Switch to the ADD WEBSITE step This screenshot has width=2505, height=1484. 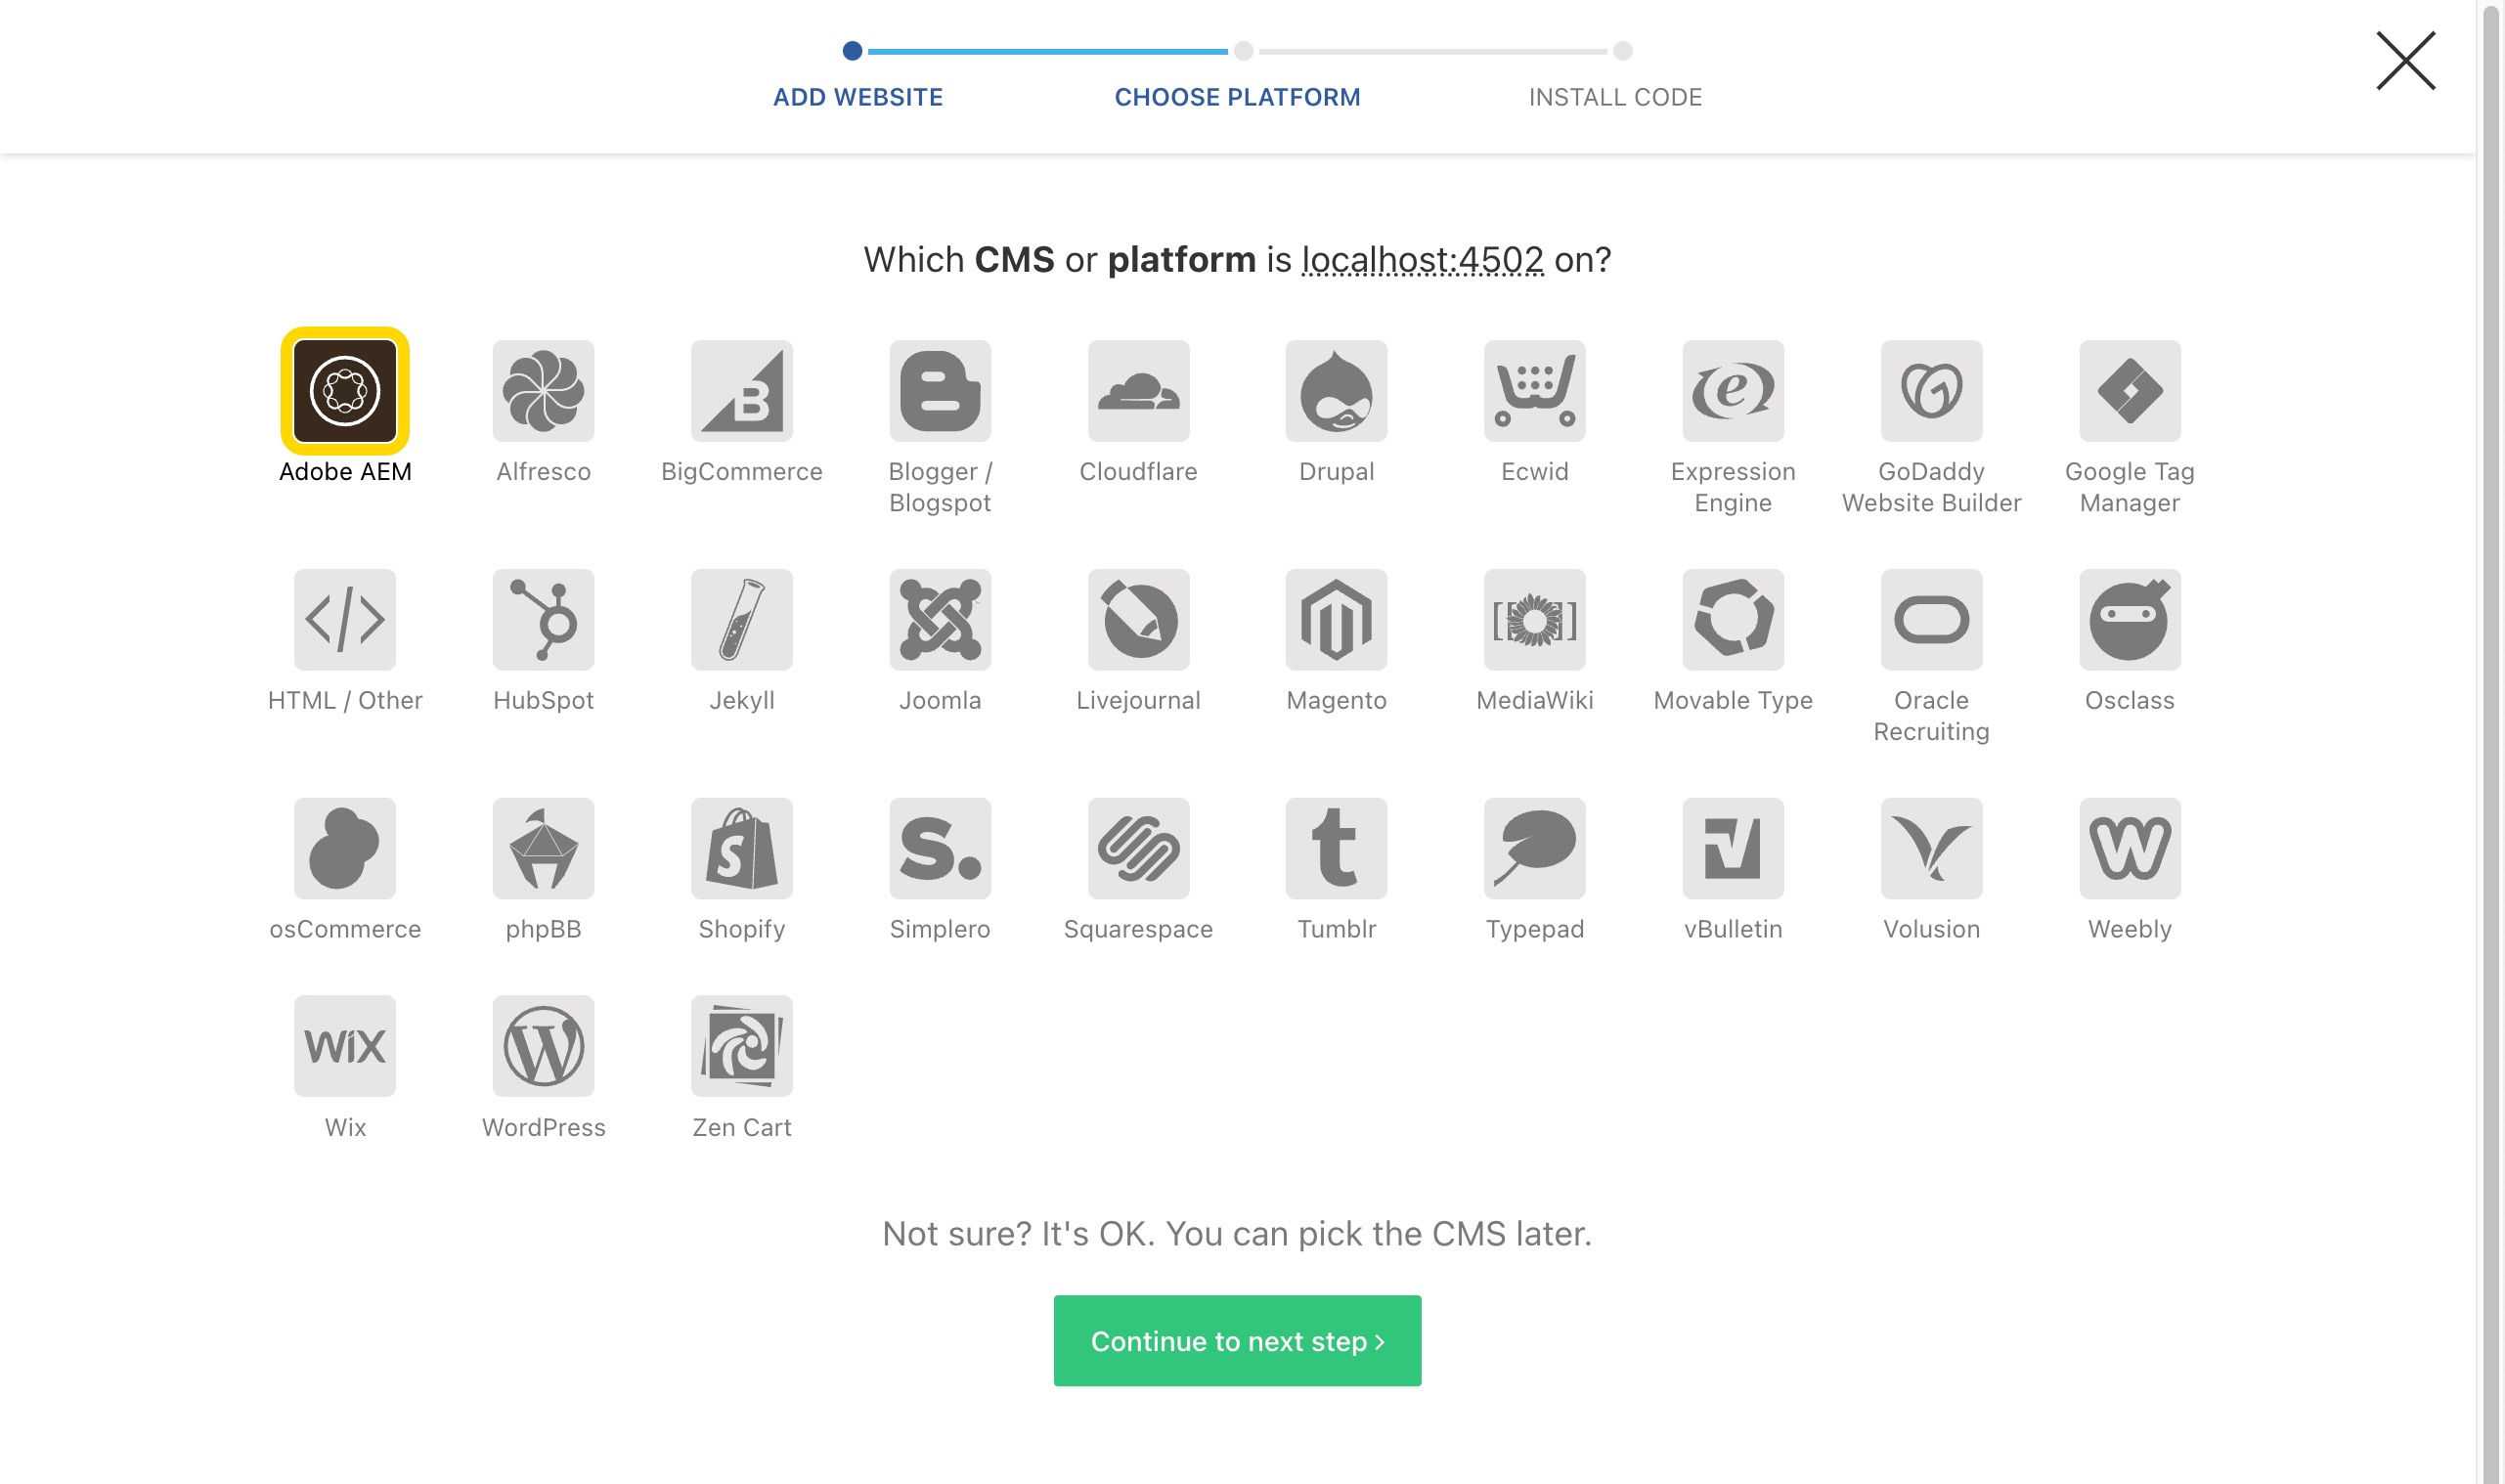point(857,96)
